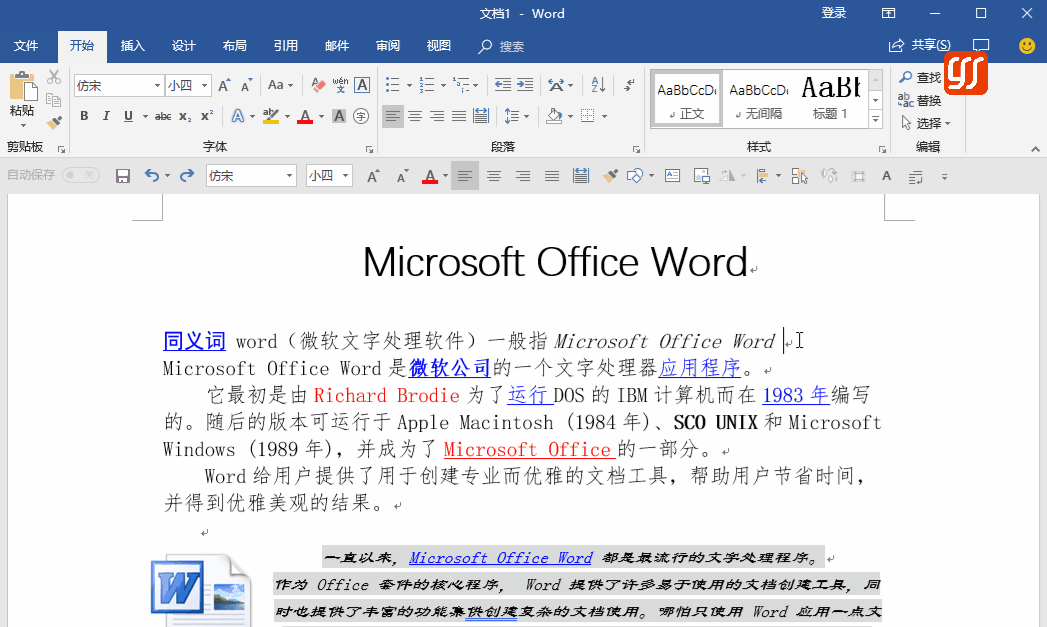1047x627 pixels.
Task: Apply distributed alignment in the ribbon
Action: point(481,116)
